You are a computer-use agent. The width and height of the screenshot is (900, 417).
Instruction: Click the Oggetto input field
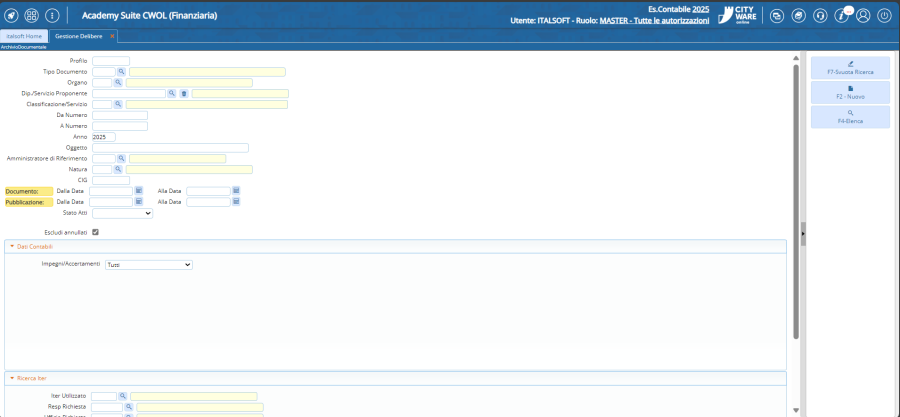pyautogui.click(x=170, y=148)
